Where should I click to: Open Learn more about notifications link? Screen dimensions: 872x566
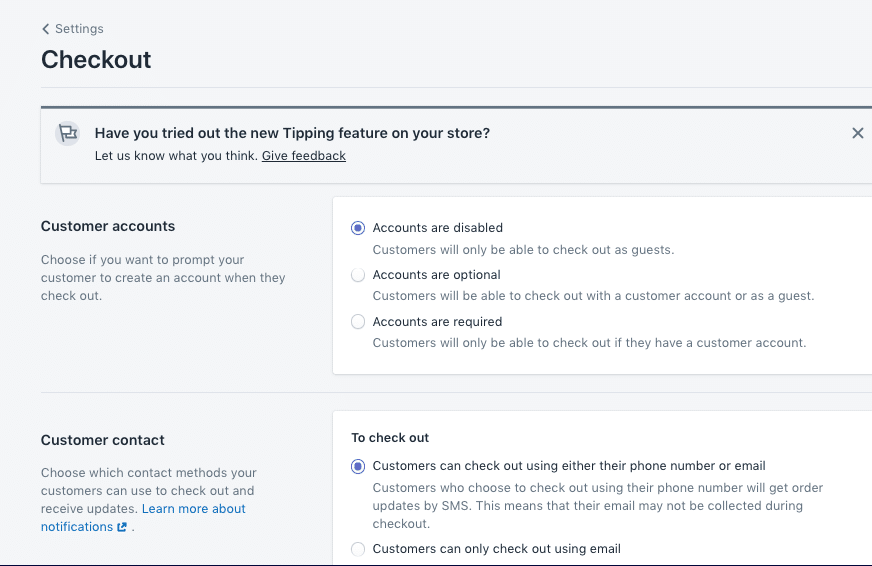tap(193, 509)
